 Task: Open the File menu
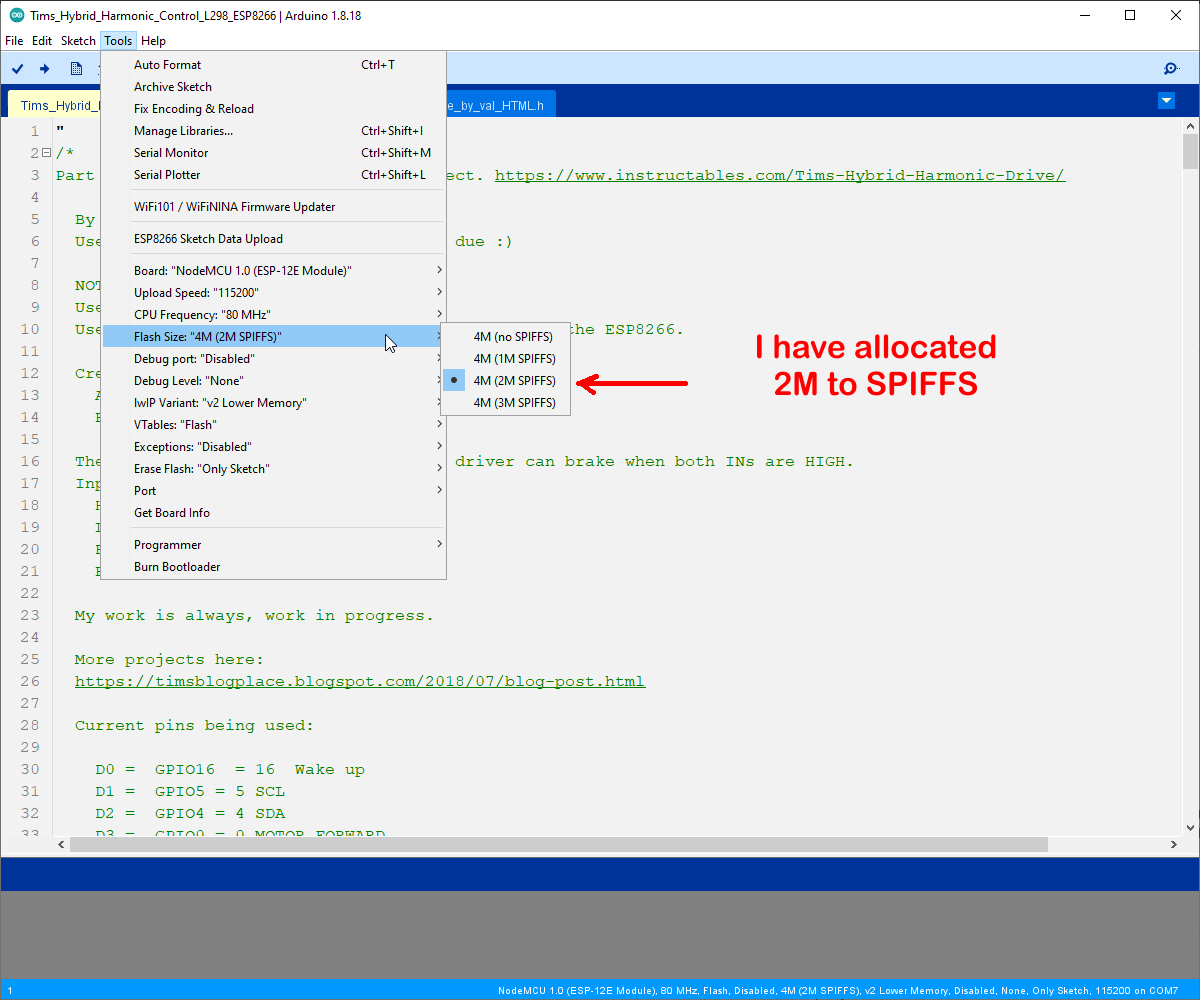pos(14,41)
